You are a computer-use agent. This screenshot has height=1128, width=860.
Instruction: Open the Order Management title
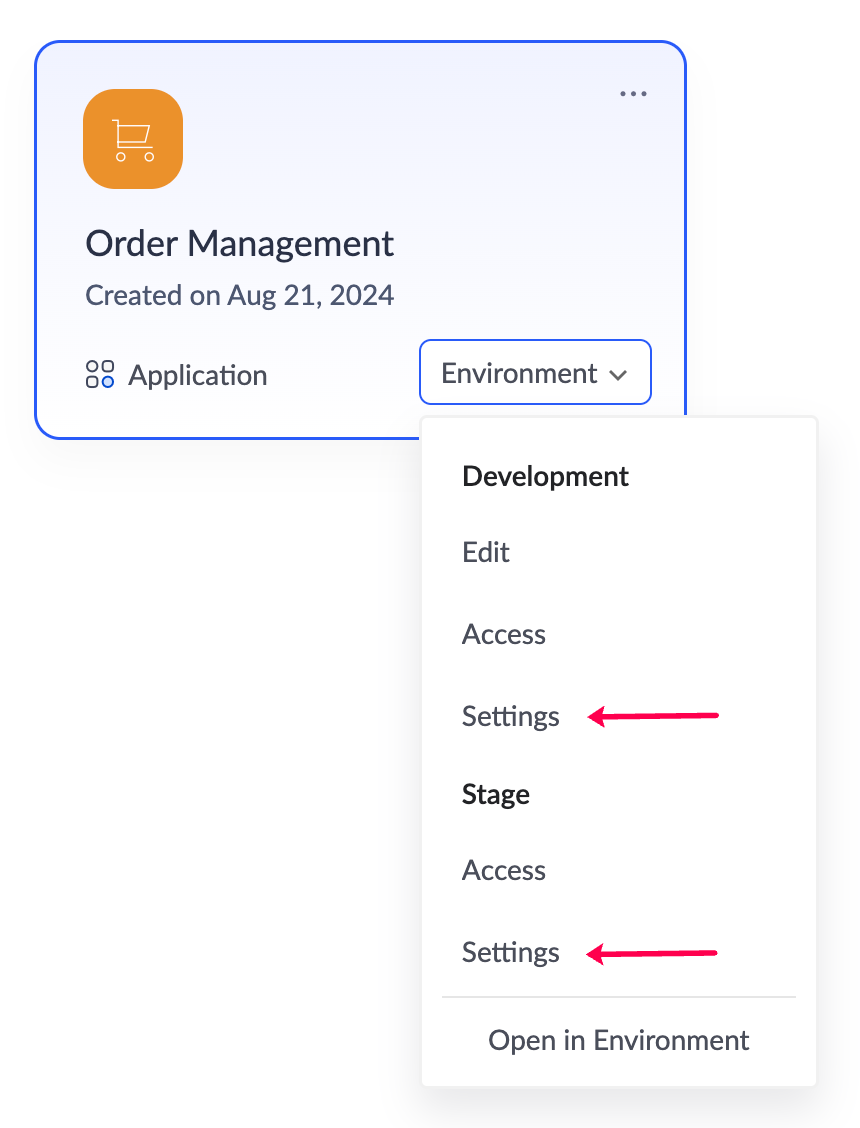240,243
